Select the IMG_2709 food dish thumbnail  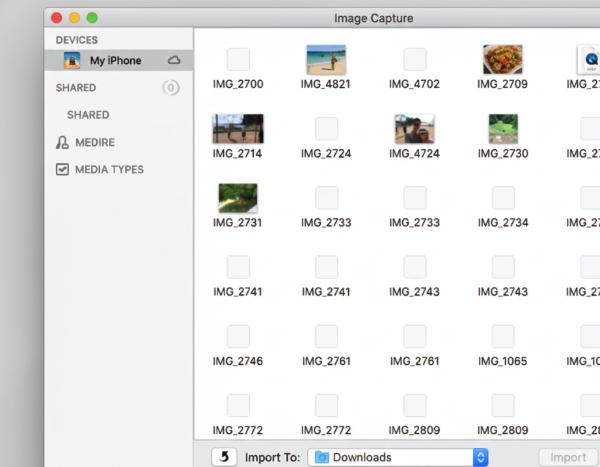(x=502, y=59)
